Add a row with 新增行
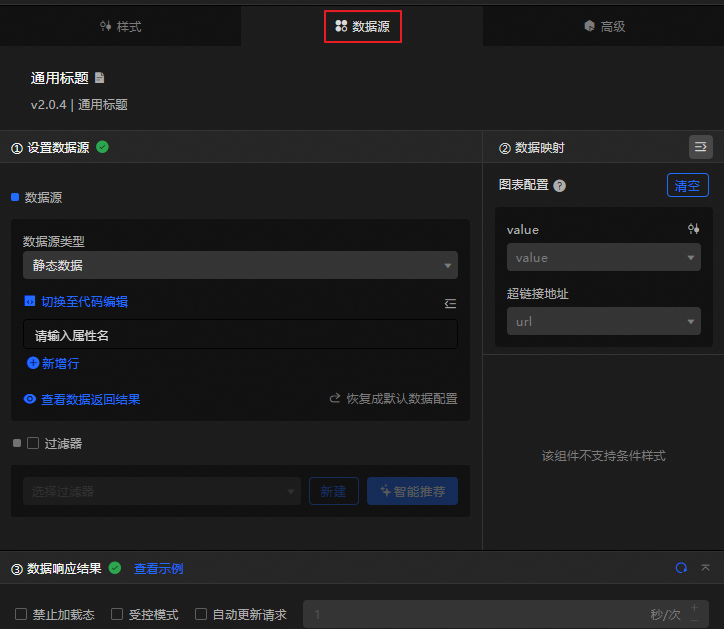Screen dimensions: 724x629 click(x=60, y=363)
